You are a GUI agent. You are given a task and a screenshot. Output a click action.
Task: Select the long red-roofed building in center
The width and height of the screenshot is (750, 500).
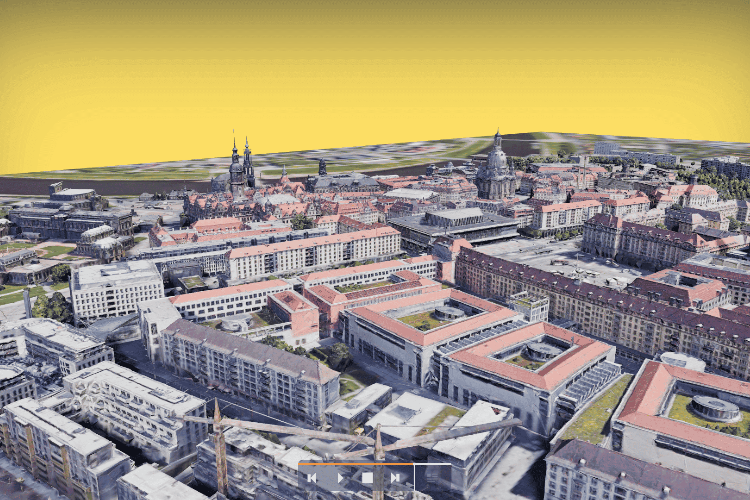[313, 252]
